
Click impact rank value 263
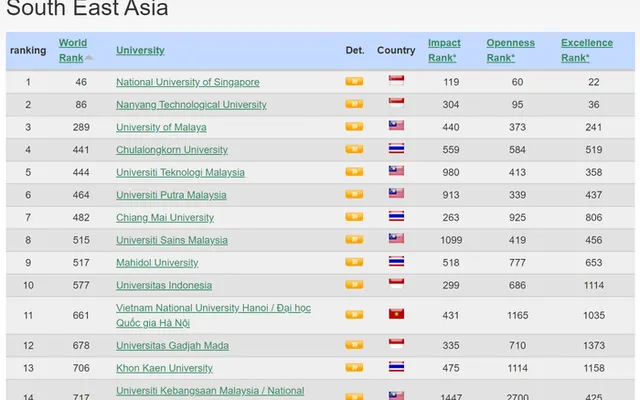click(451, 218)
